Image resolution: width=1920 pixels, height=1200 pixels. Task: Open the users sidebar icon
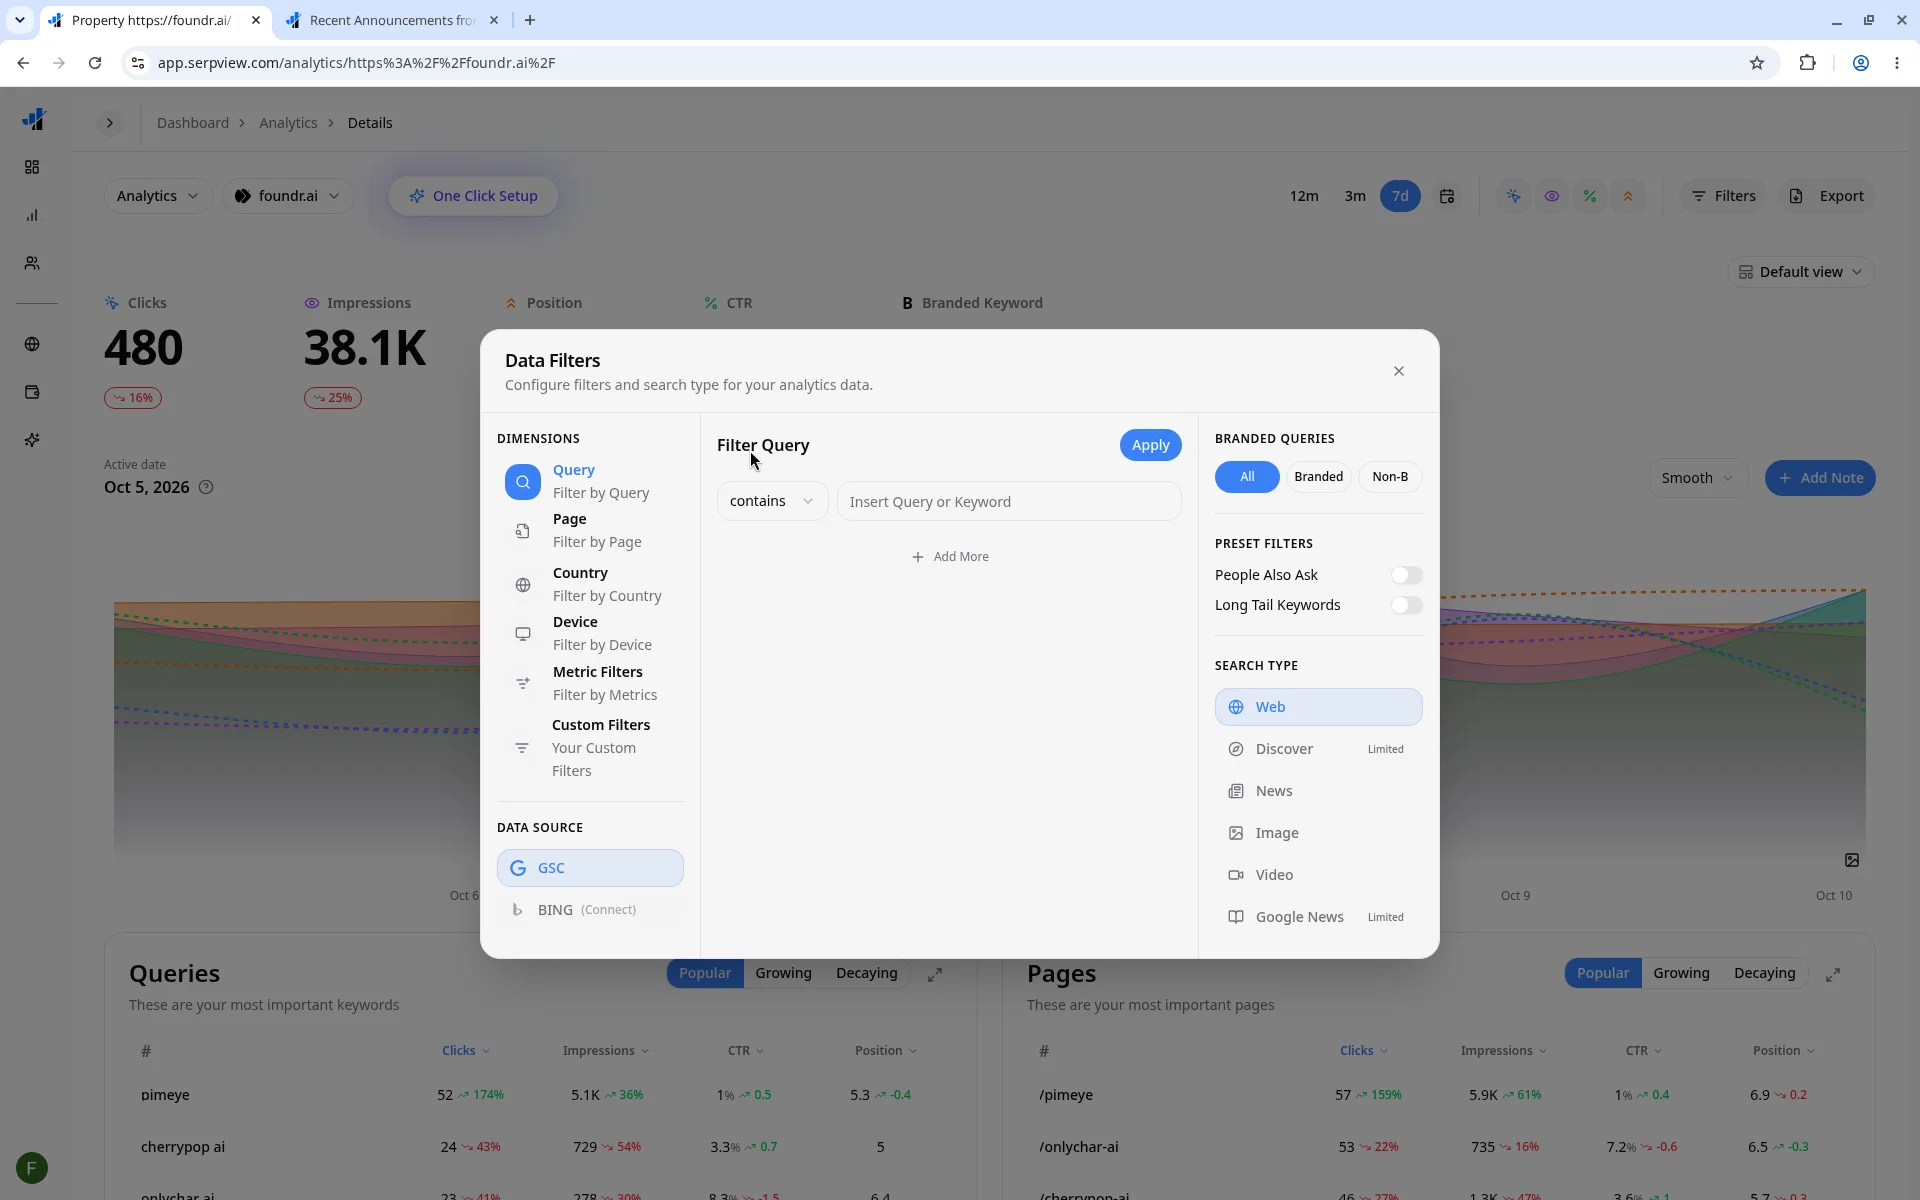pyautogui.click(x=32, y=263)
